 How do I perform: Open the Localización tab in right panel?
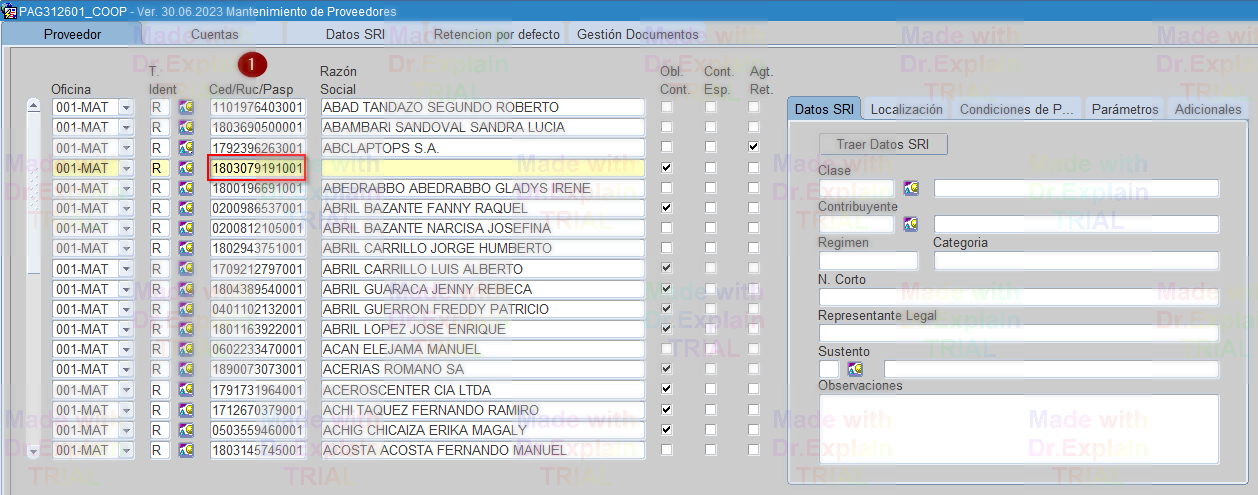[x=906, y=109]
